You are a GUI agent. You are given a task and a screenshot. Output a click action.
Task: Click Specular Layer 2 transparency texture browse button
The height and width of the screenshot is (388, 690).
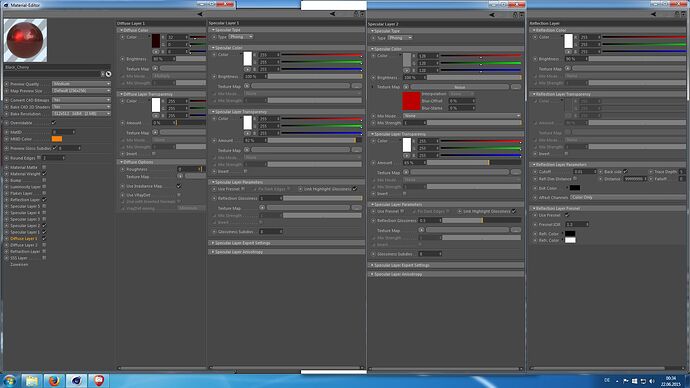tap(516, 172)
